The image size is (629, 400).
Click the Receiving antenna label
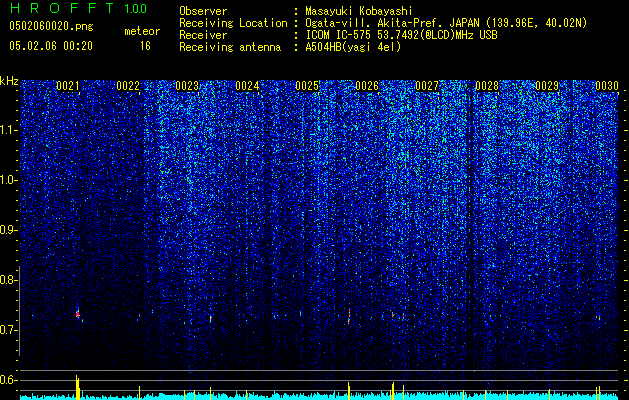tap(230, 47)
